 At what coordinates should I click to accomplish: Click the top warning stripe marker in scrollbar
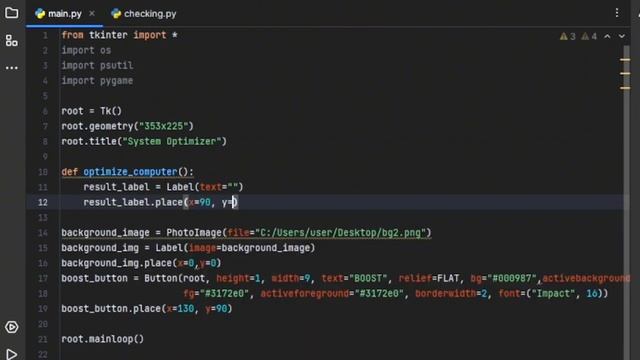click(x=625, y=60)
